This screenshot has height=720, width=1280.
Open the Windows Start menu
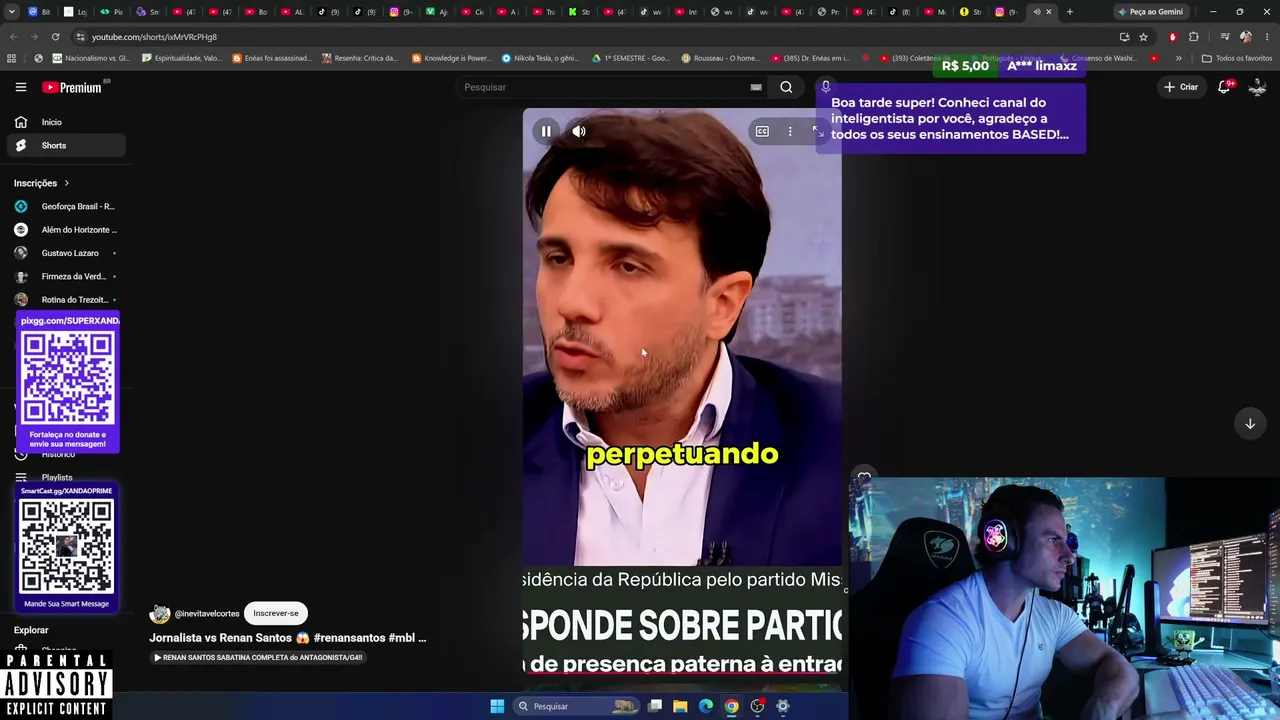pos(497,706)
